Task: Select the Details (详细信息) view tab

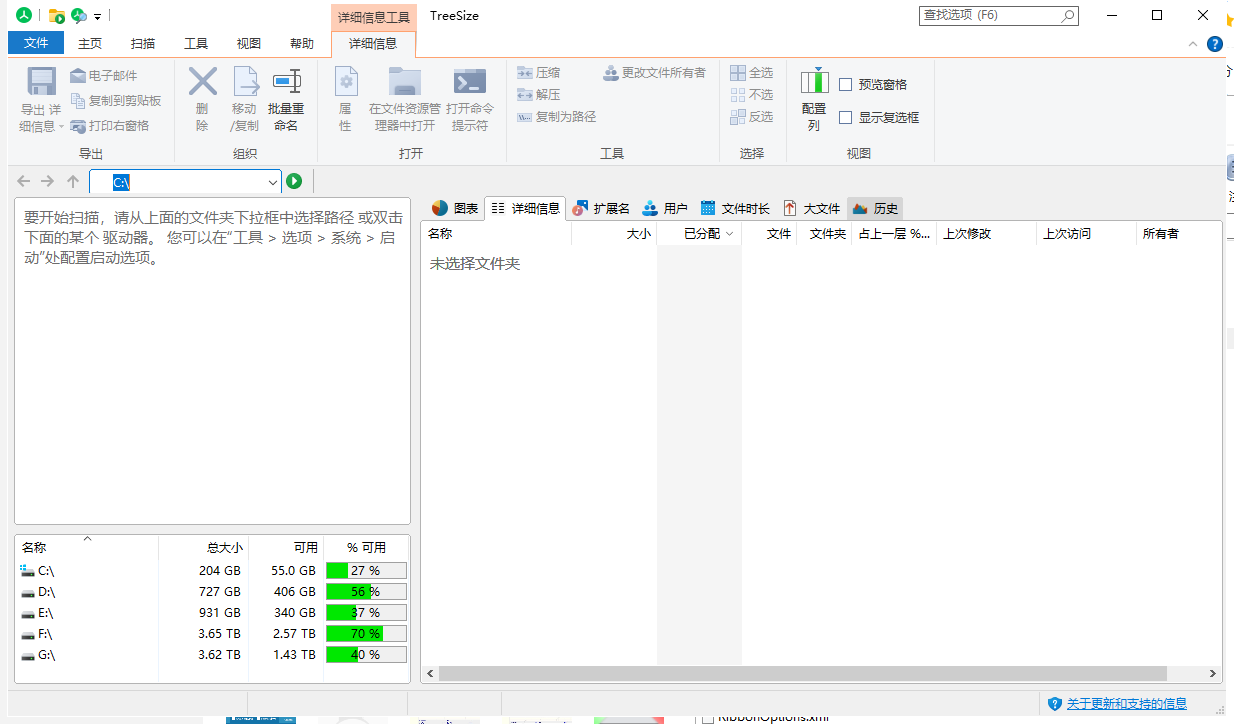Action: pos(526,208)
